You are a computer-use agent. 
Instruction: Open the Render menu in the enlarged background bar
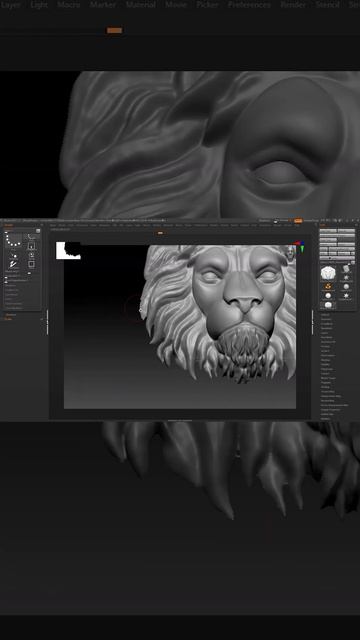tap(293, 4)
